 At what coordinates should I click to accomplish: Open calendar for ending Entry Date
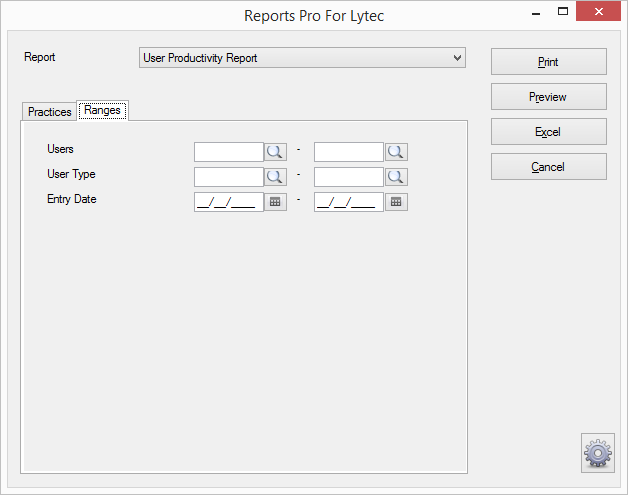[x=396, y=202]
